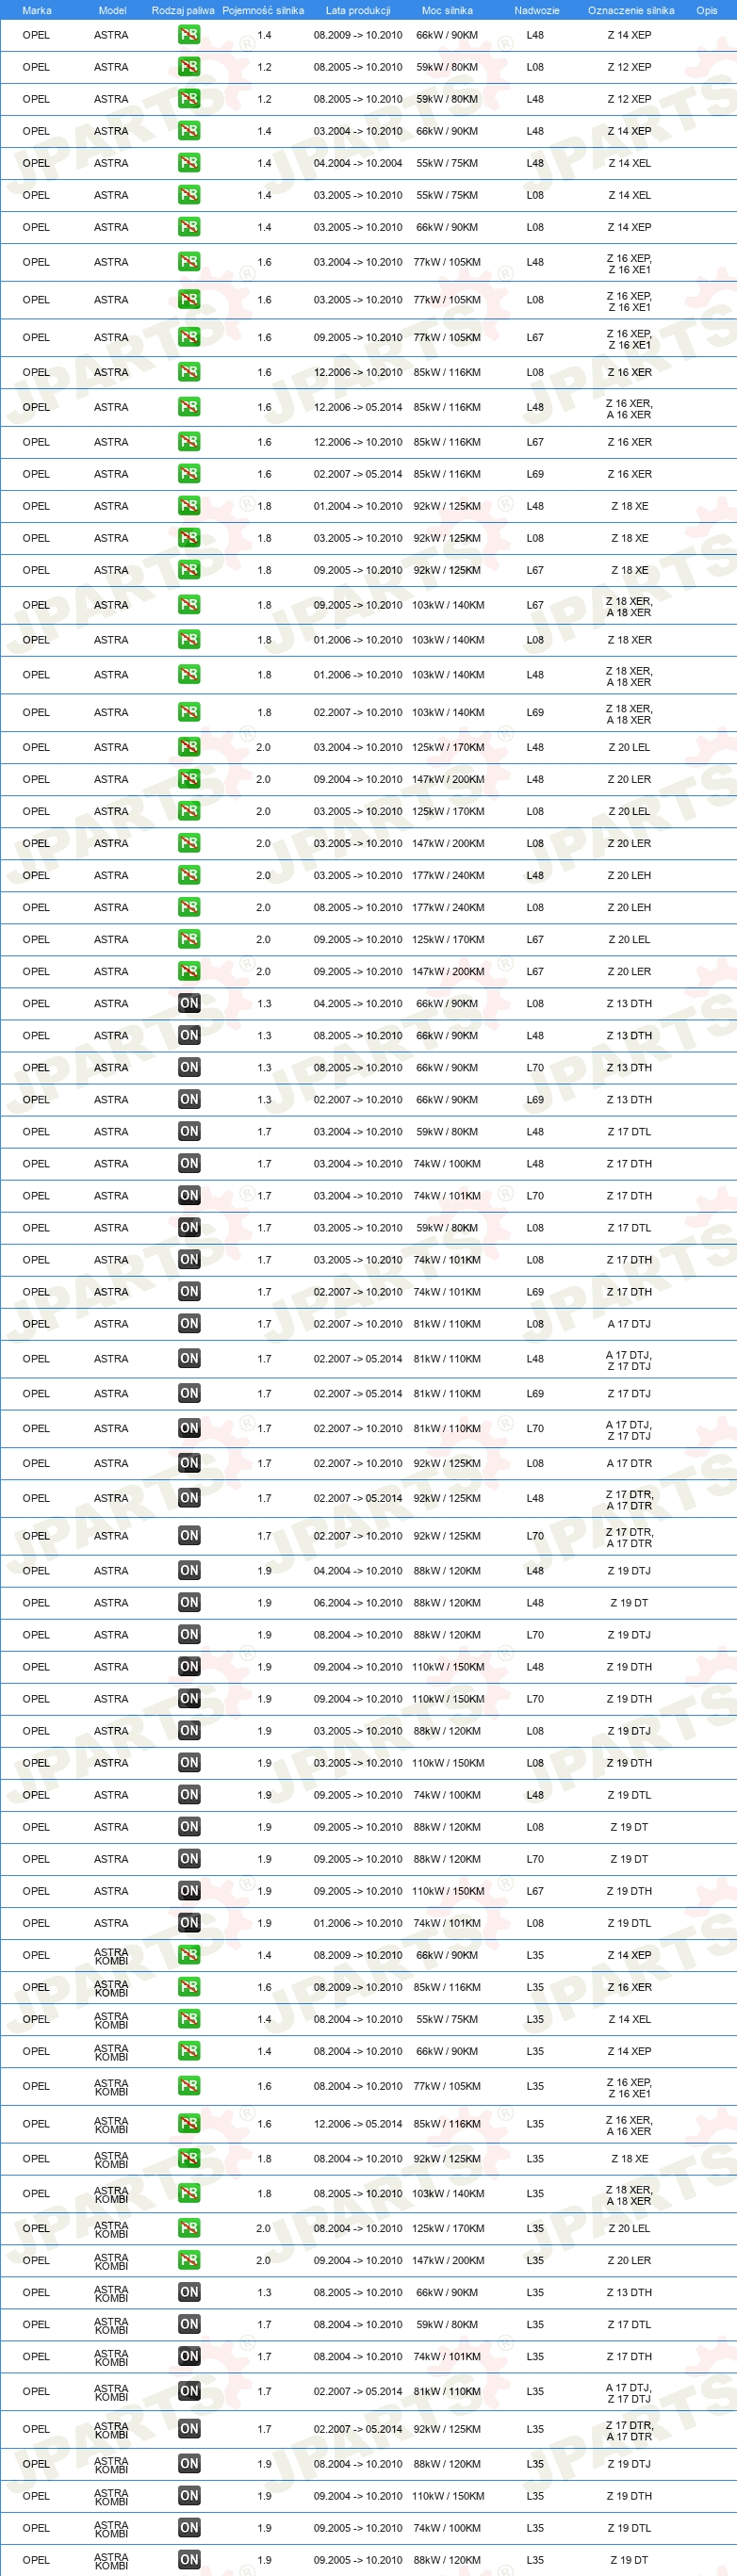The image size is (737, 2576).
Task: Click PB fuel icon in the 1.2 L08 row
Action: (188, 67)
